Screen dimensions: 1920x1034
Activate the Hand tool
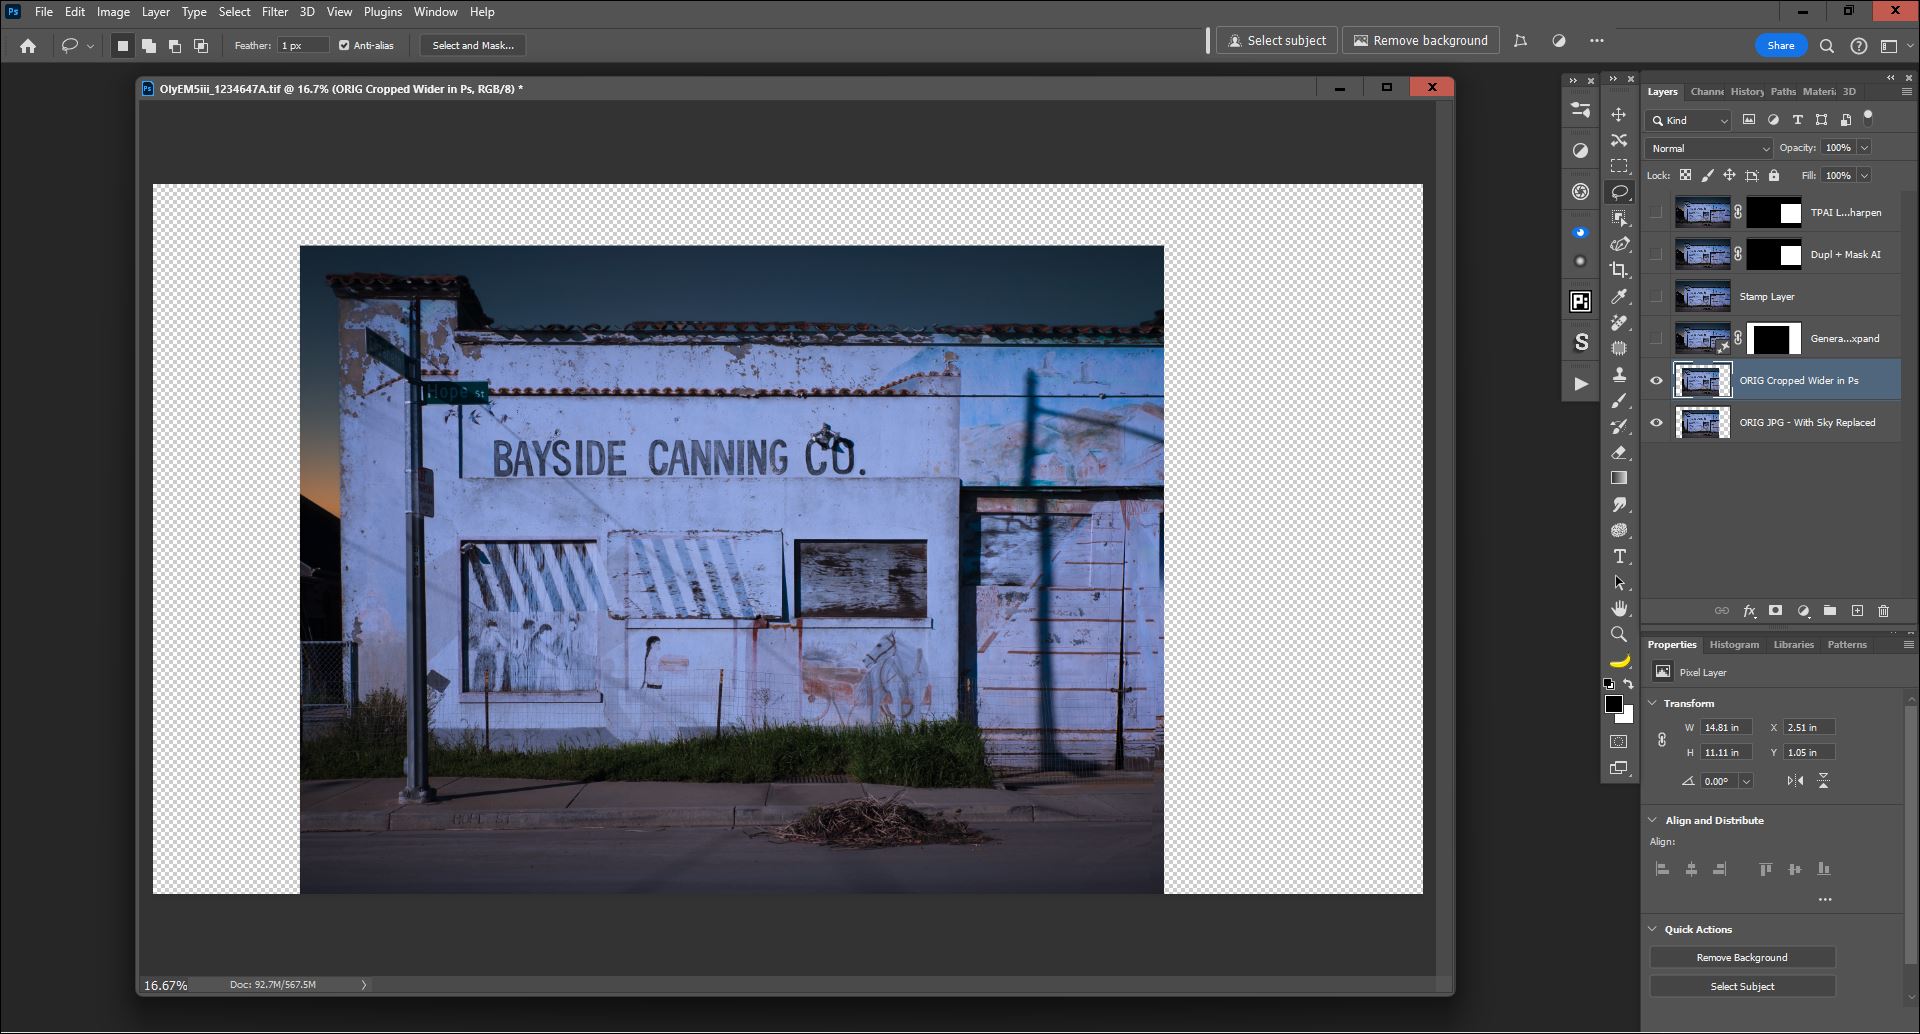pyautogui.click(x=1619, y=608)
